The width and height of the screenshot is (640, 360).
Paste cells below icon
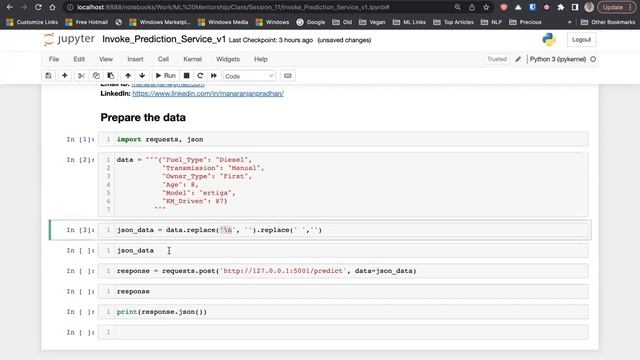coord(111,76)
